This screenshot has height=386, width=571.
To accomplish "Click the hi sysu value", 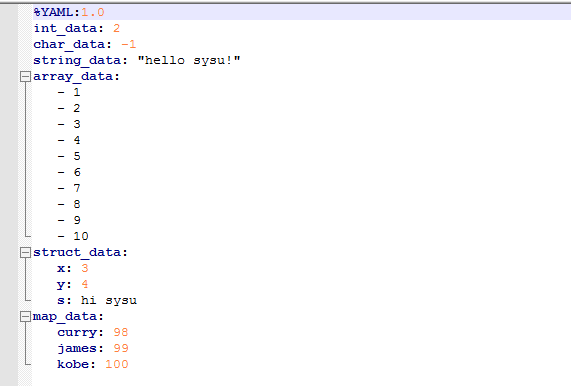I will (x=109, y=301).
